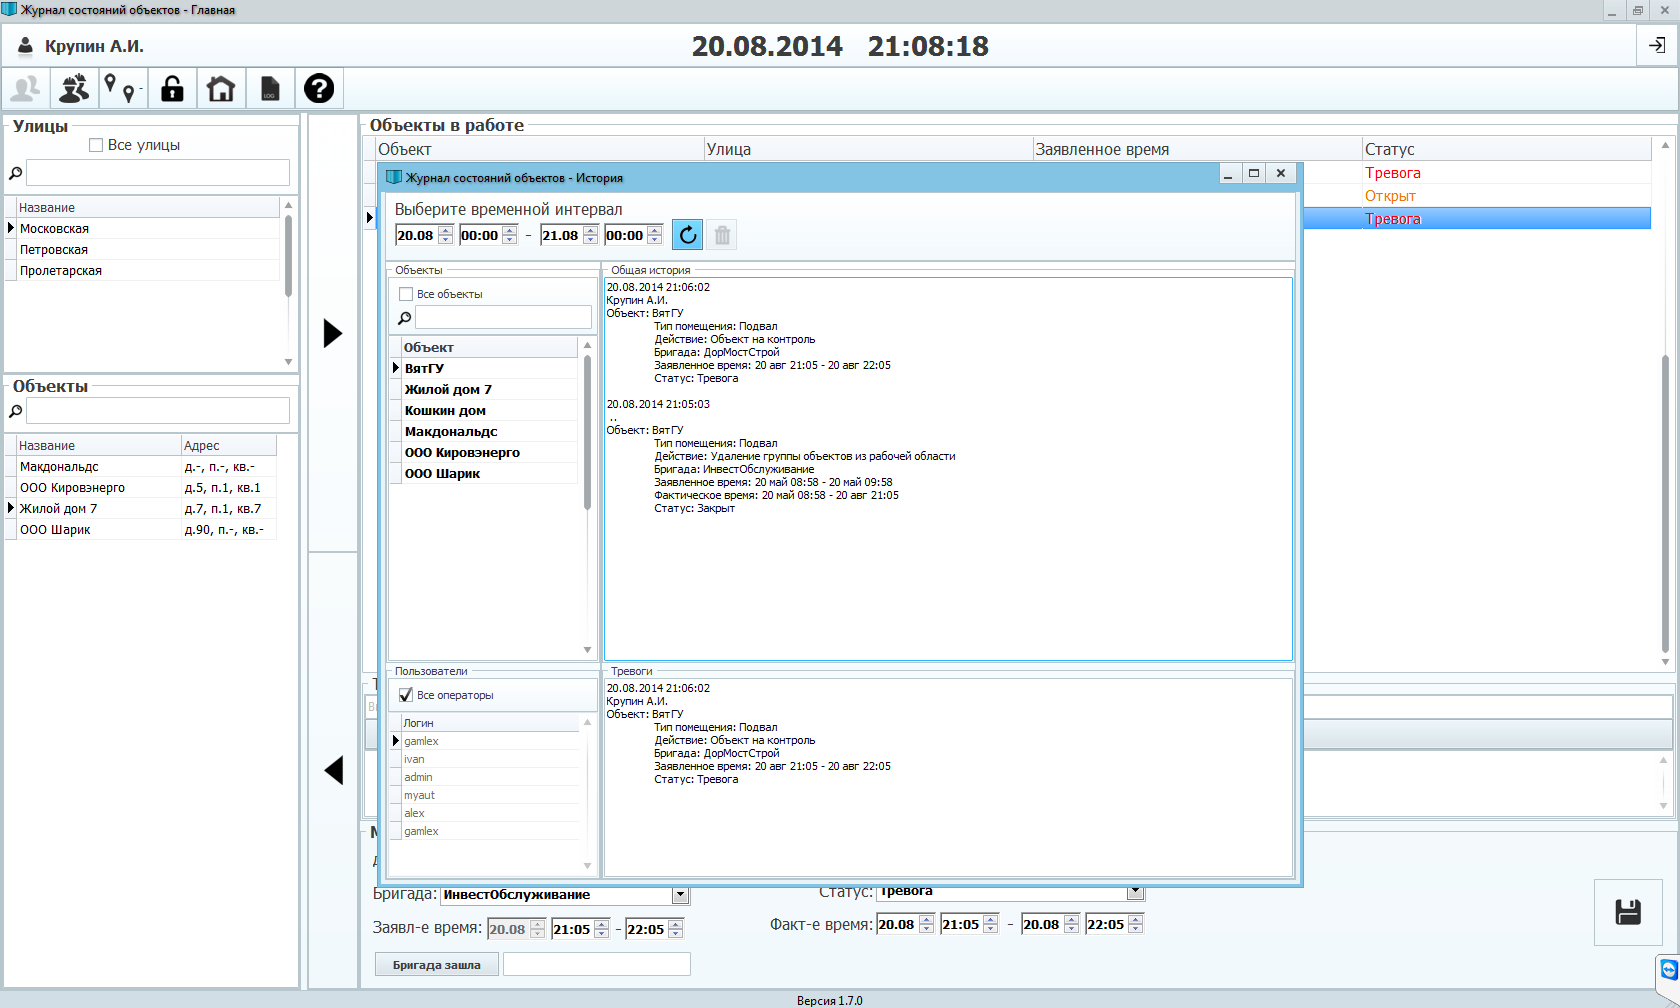Open the users icon in main toolbar

[25, 89]
